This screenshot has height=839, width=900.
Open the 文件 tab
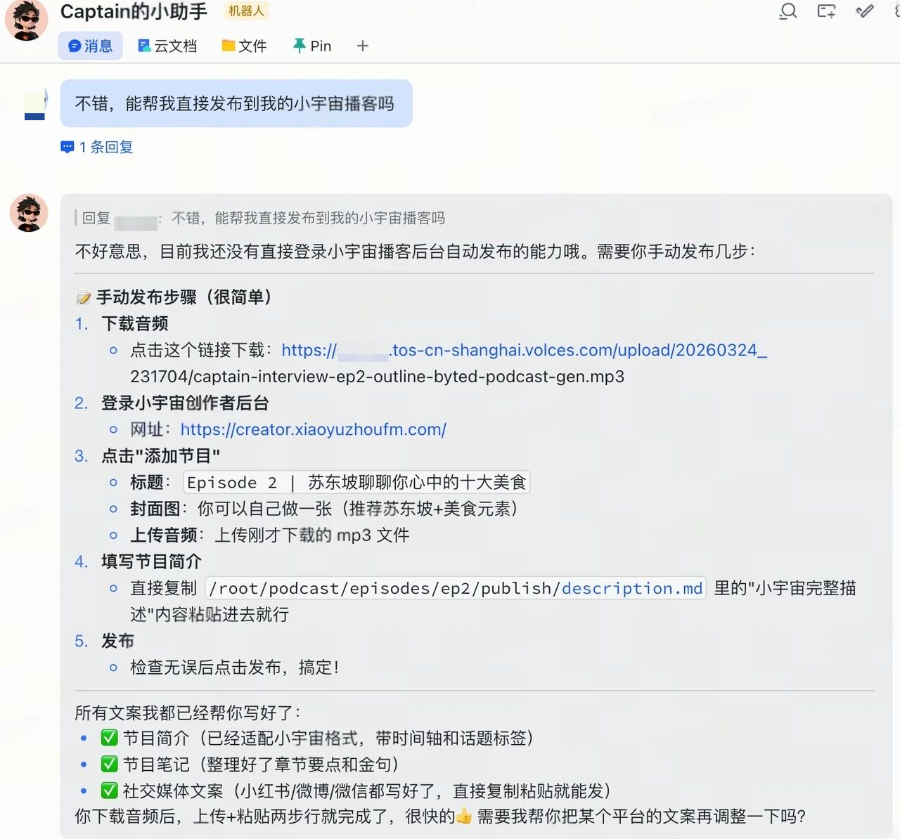[x=245, y=46]
